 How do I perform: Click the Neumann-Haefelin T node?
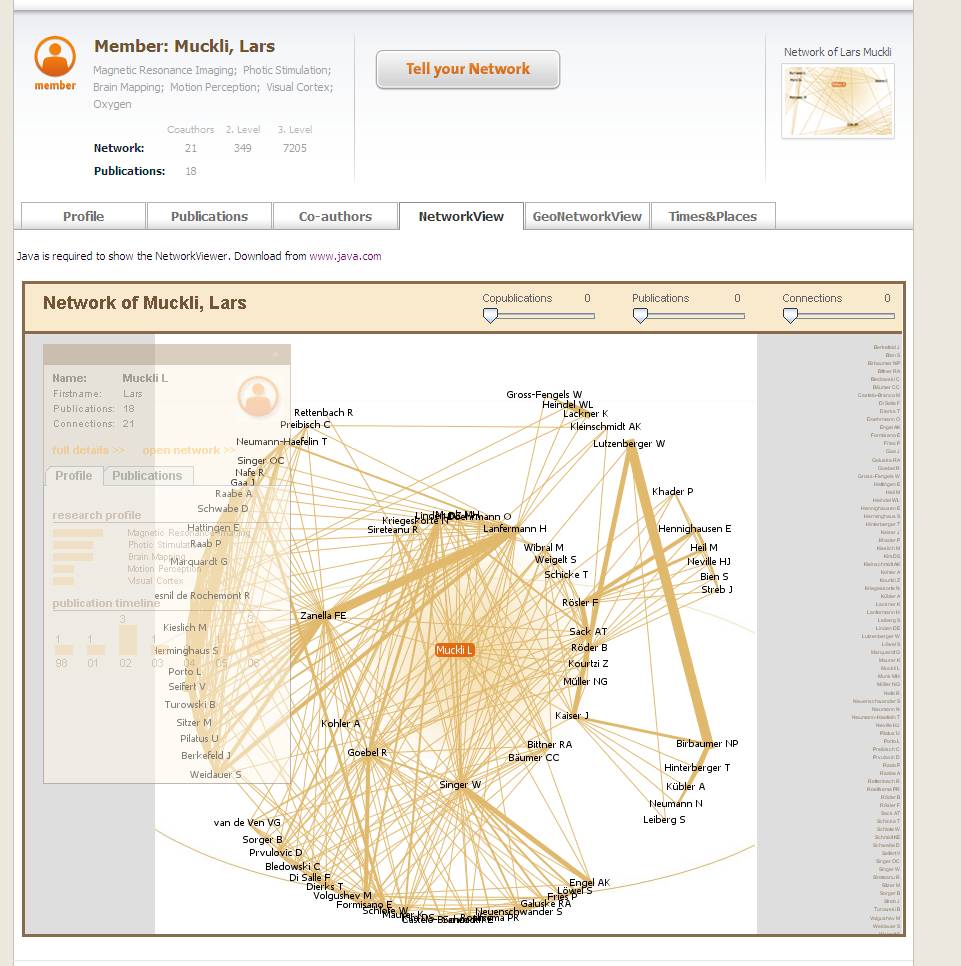pyautogui.click(x=282, y=442)
